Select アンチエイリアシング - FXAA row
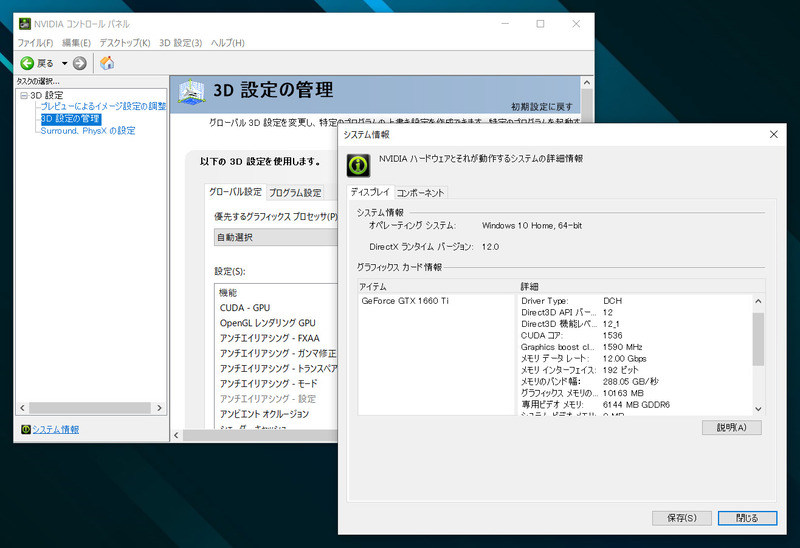This screenshot has height=548, width=800. click(x=276, y=338)
